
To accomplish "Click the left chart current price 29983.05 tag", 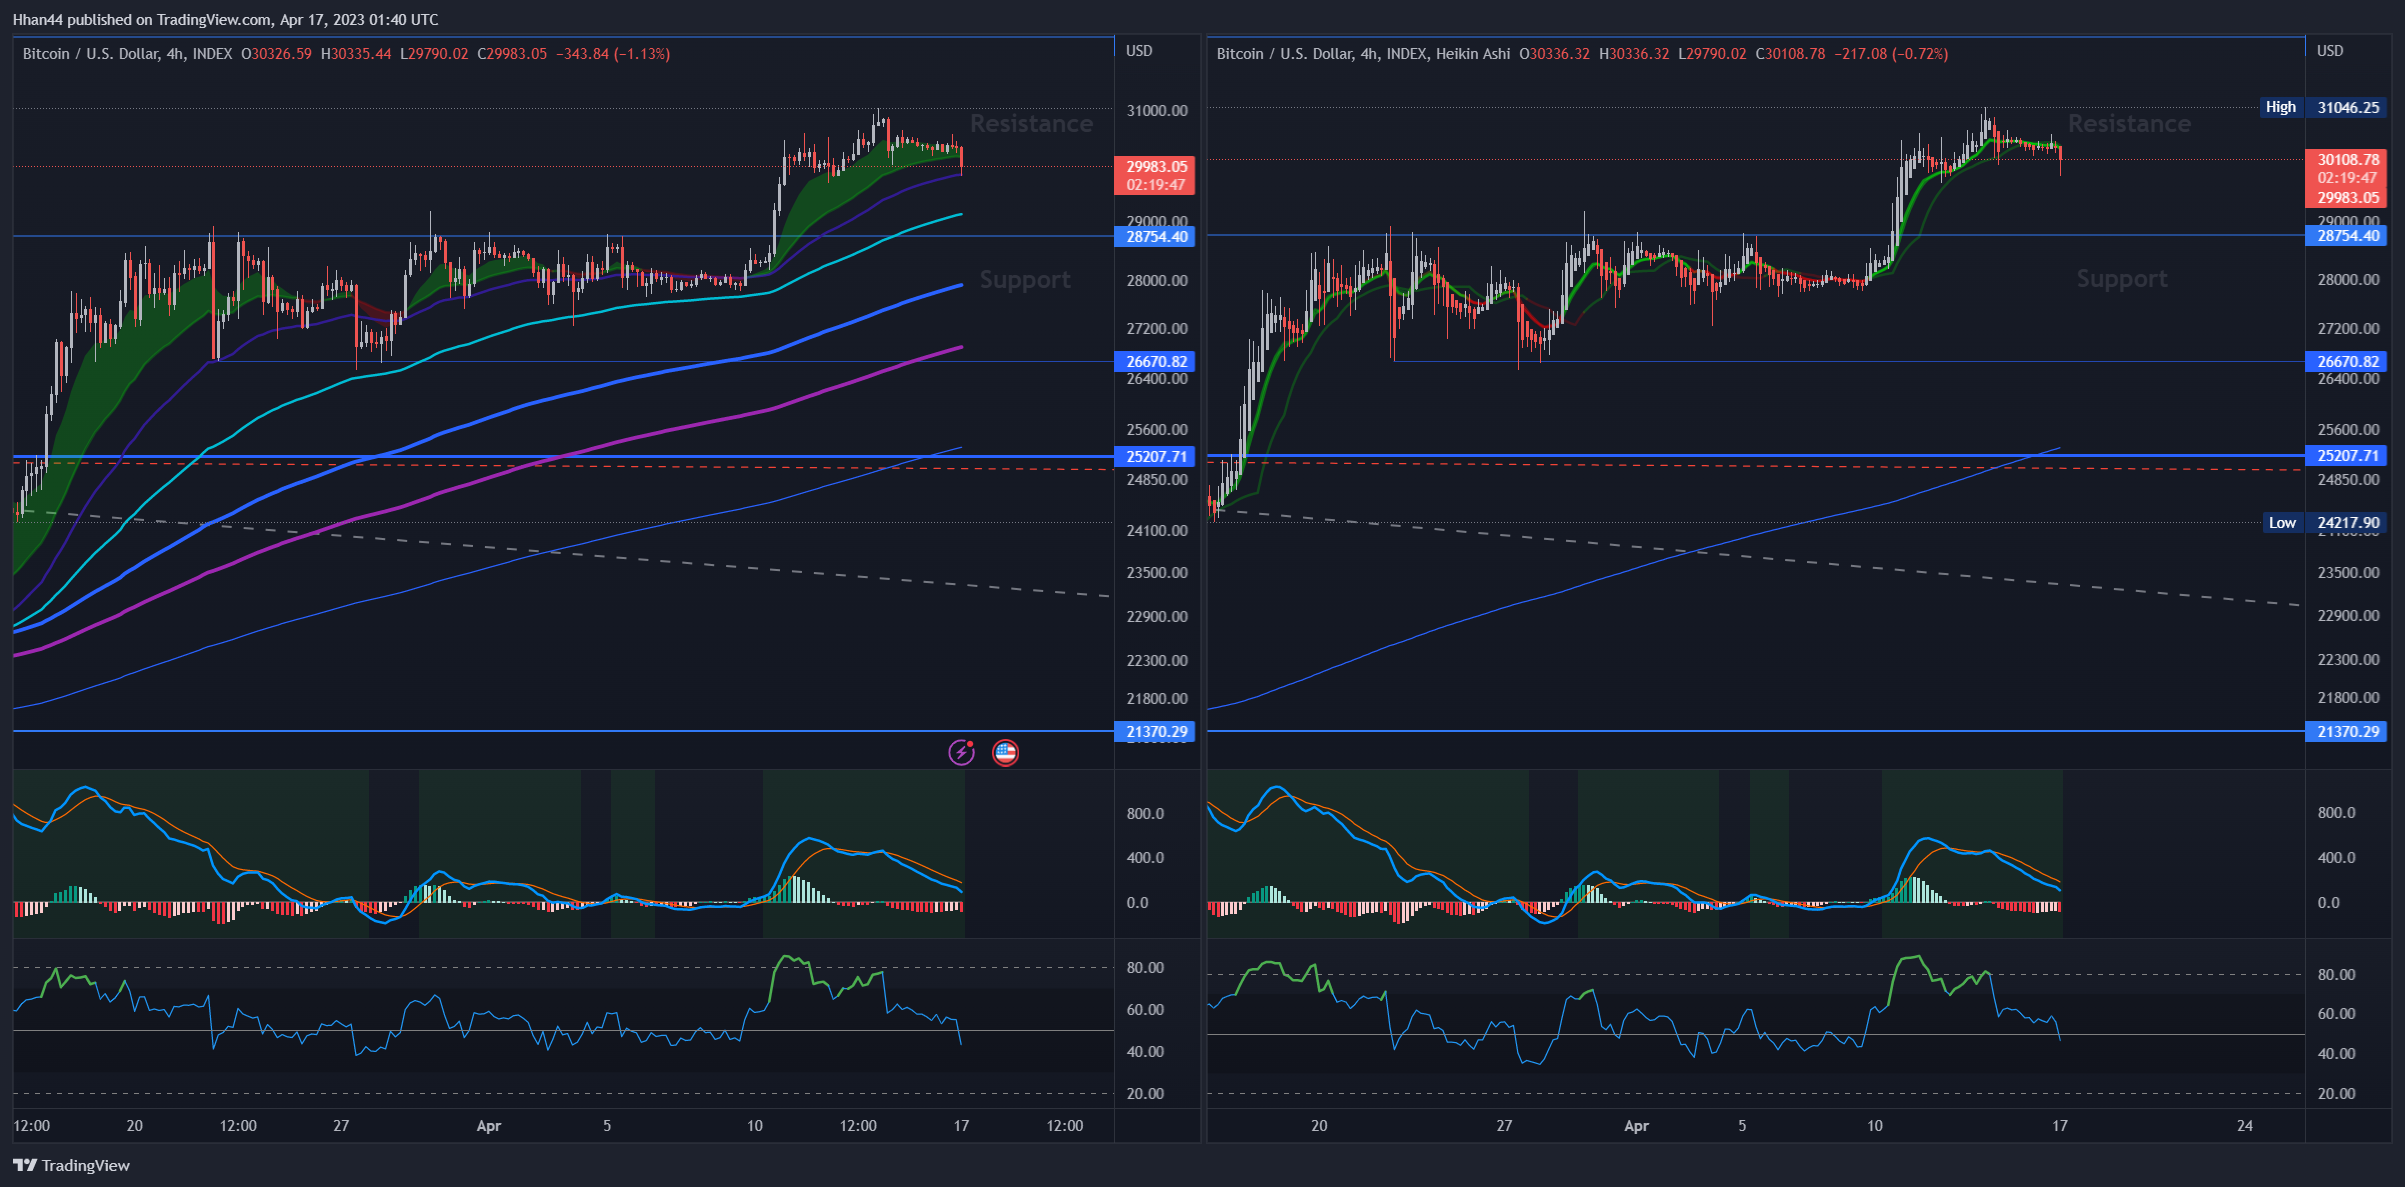I will [1156, 175].
